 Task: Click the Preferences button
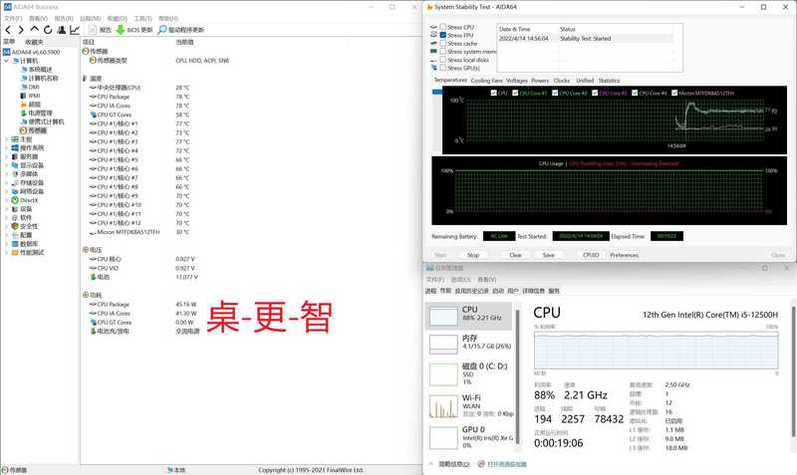(624, 255)
